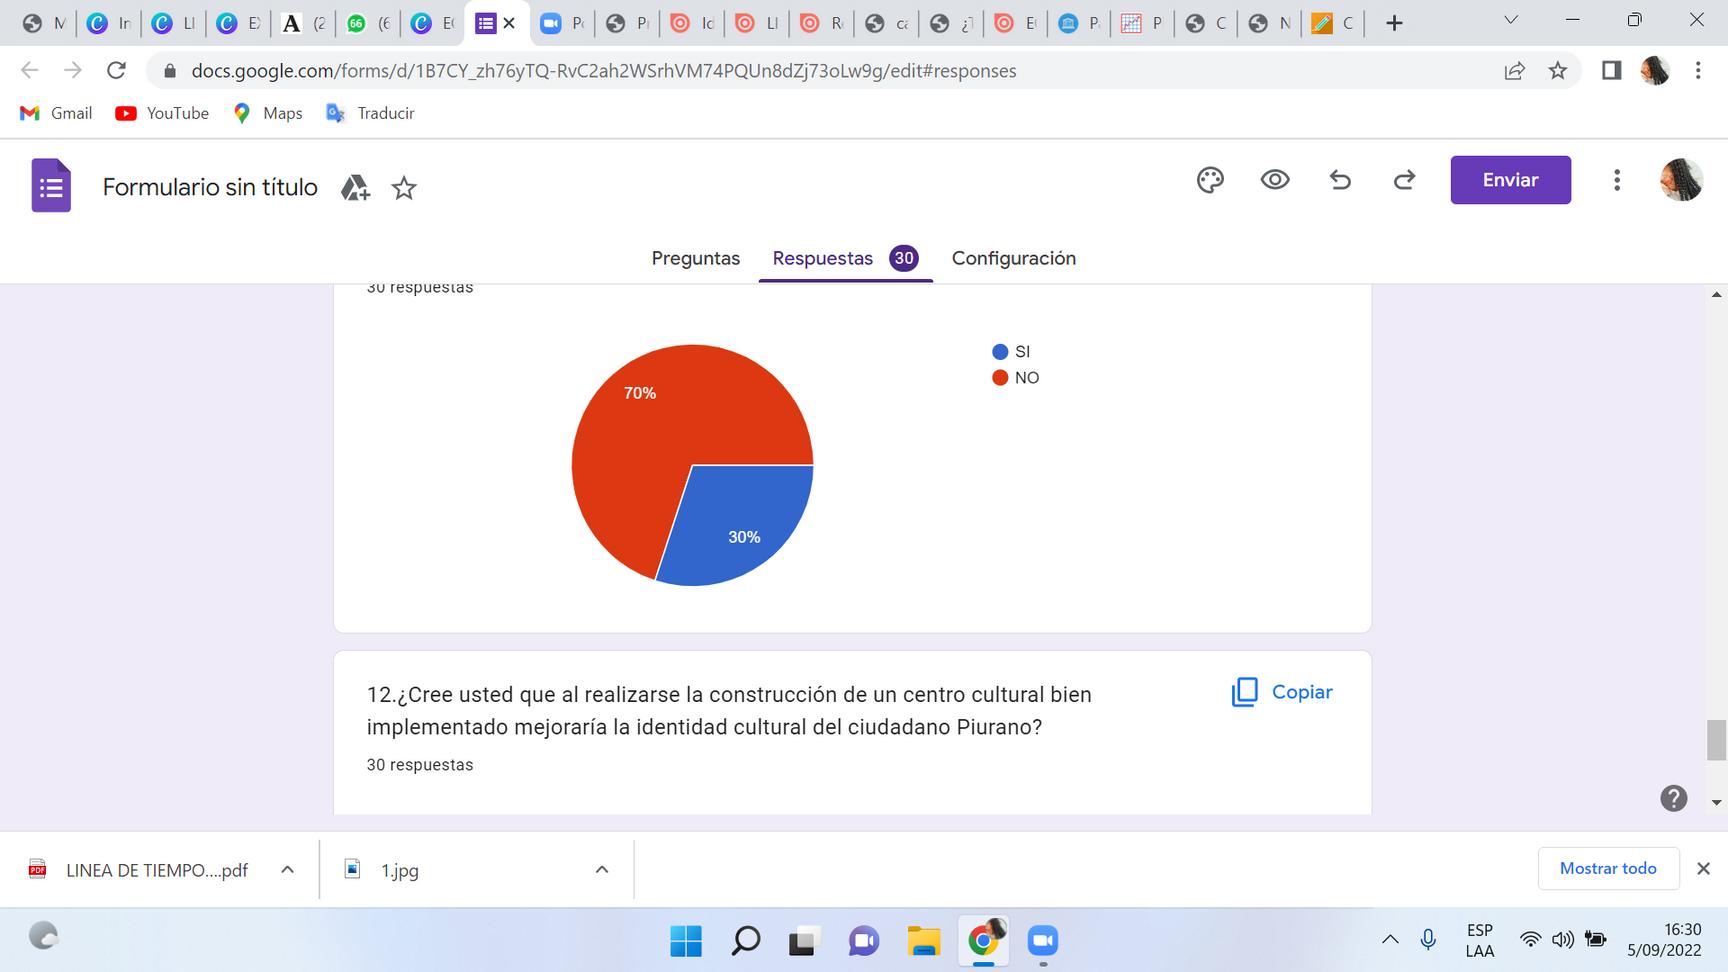Click the move to Drive folder icon
1728x972 pixels.
tap(355, 188)
